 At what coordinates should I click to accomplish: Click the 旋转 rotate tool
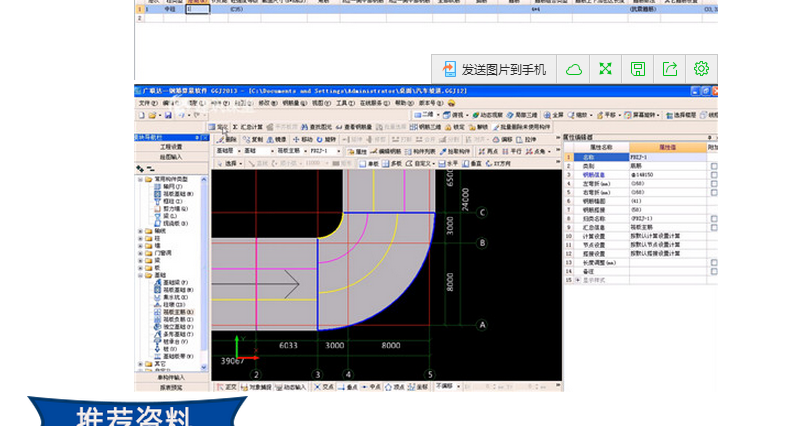click(x=326, y=139)
